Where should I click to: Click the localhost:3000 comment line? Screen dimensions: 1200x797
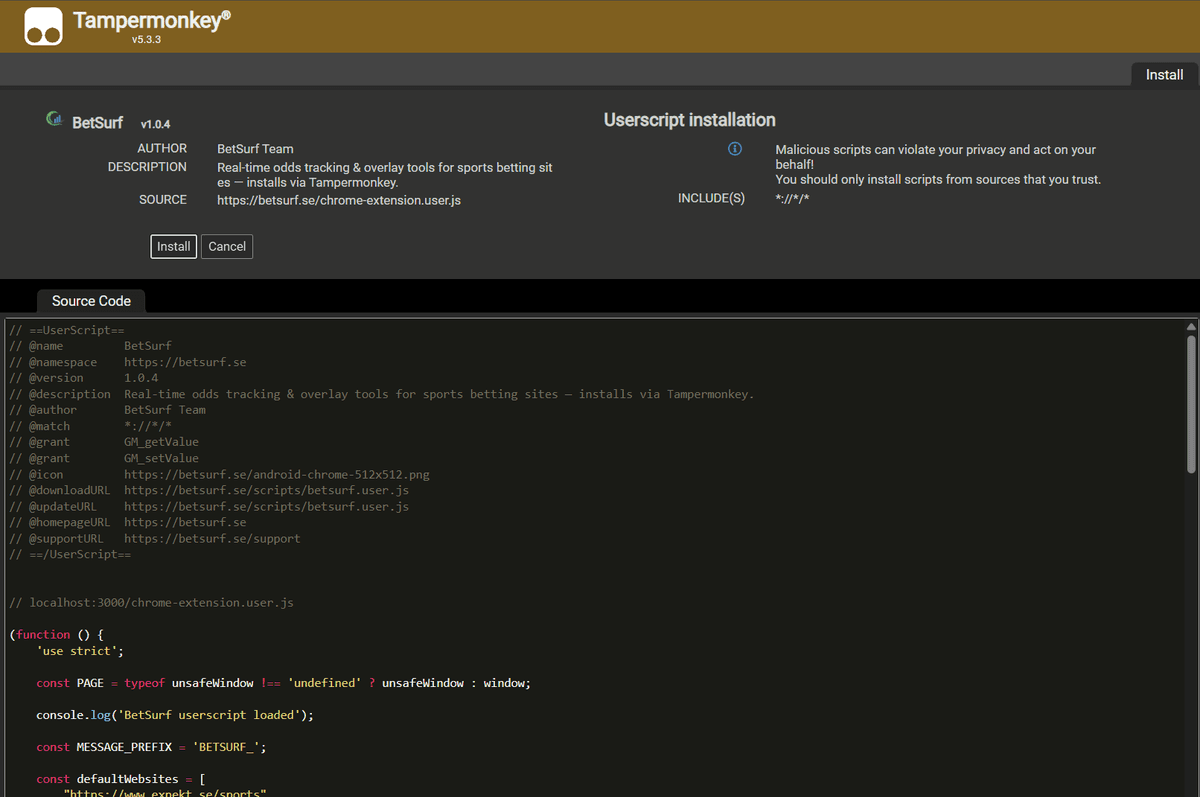(x=151, y=603)
